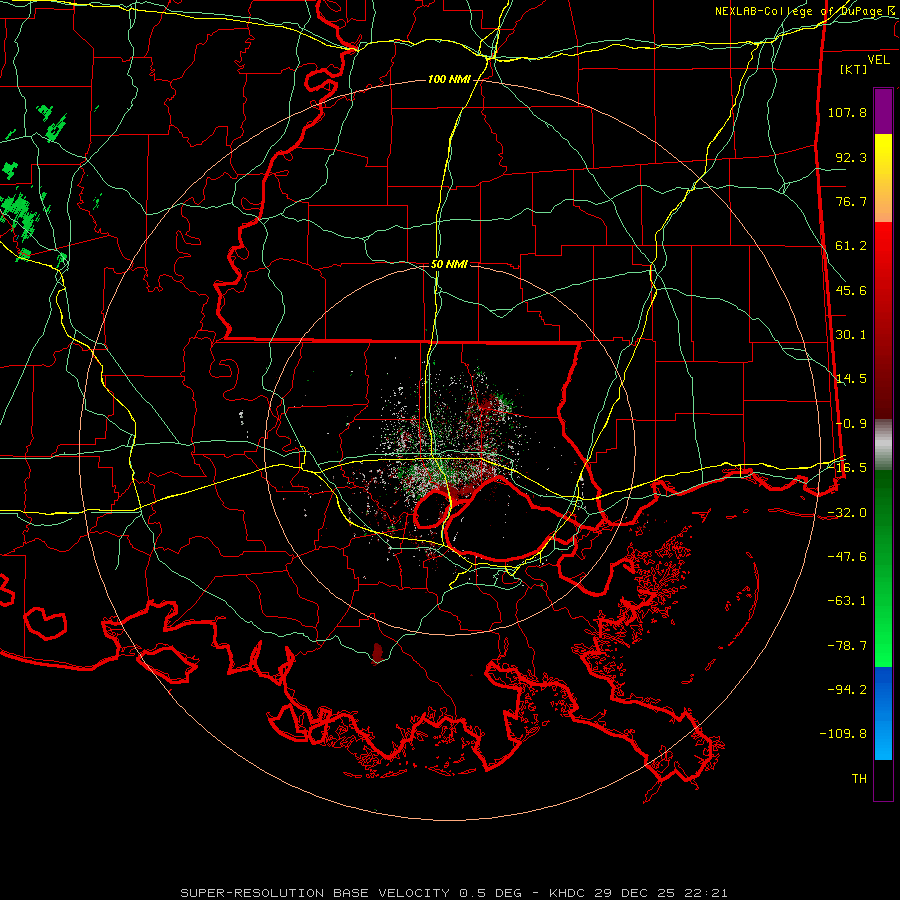Click the TH legend label
900x900 pixels.
tap(859, 779)
